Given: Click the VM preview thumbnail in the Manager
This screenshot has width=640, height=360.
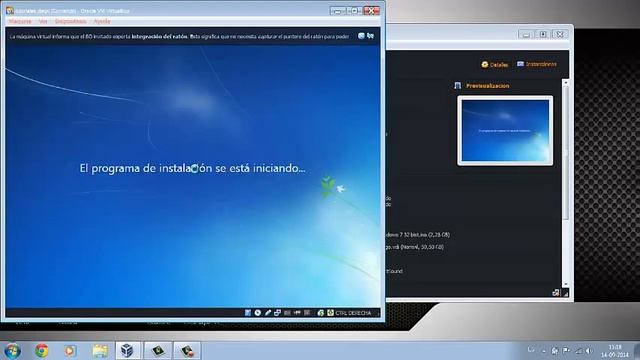Looking at the screenshot, I should (x=505, y=131).
